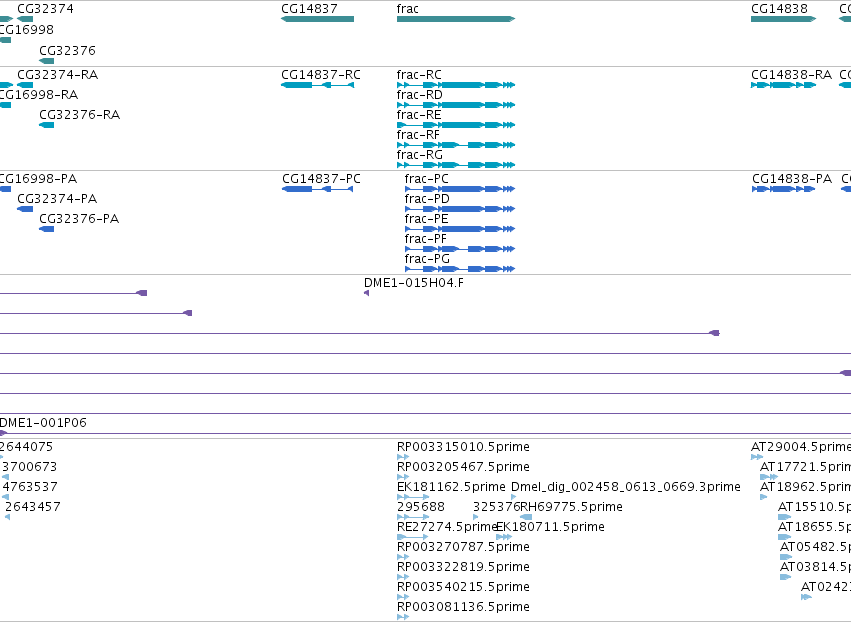851x622 pixels.
Task: Click the EK180711.5prime EST label
Action: [550, 527]
